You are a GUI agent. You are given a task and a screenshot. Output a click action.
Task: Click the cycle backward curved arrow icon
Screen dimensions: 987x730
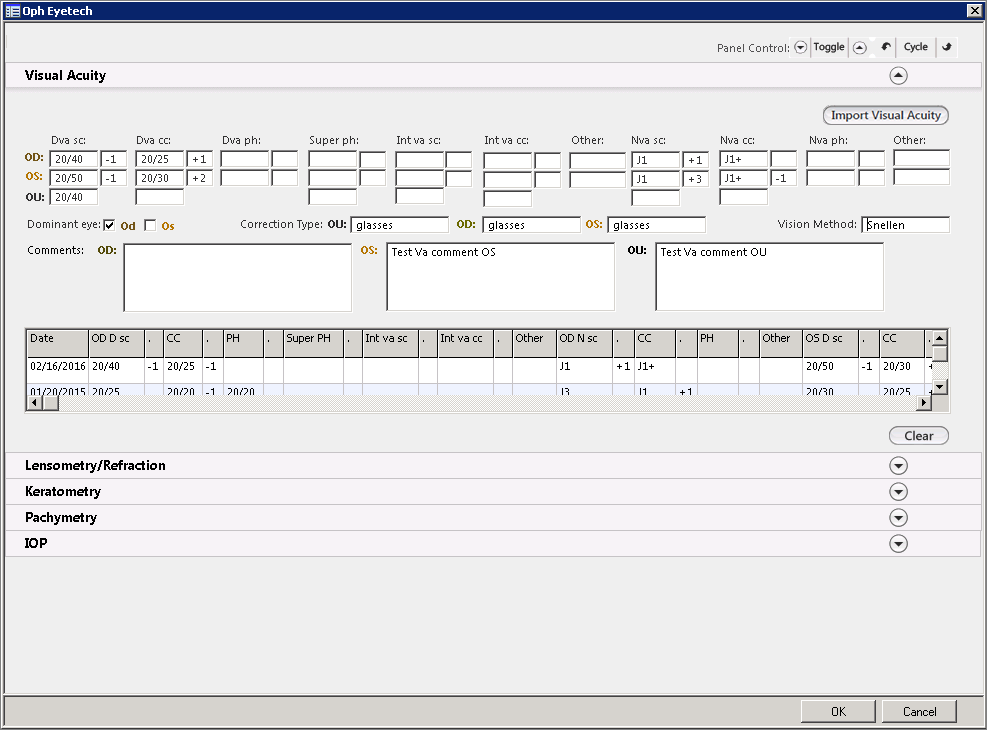click(886, 47)
